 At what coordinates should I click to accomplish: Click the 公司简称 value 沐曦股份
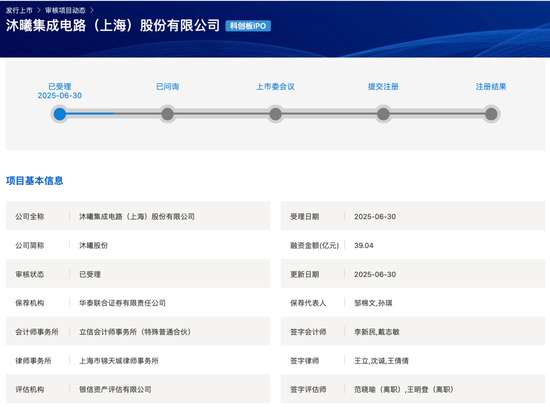tap(93, 246)
